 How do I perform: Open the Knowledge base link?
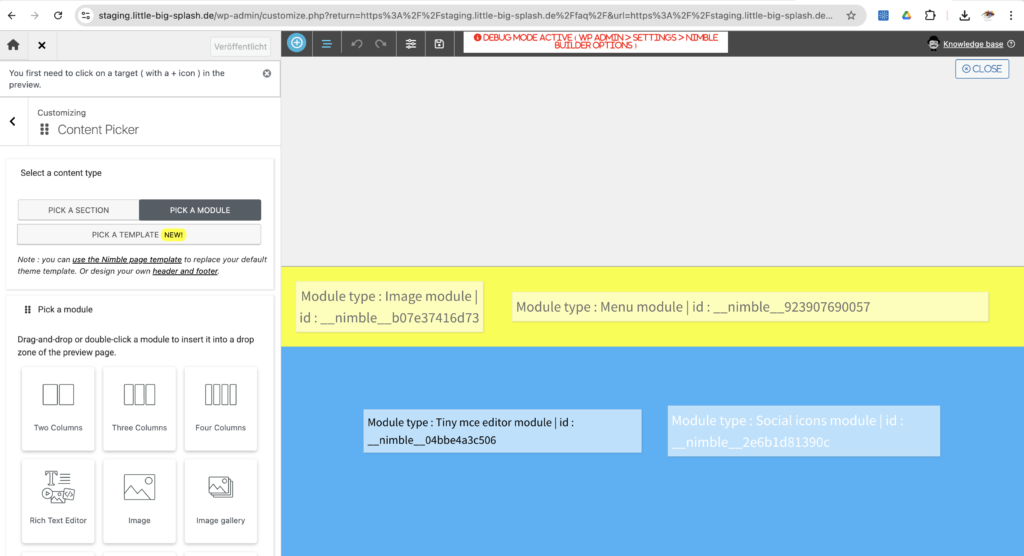point(974,44)
